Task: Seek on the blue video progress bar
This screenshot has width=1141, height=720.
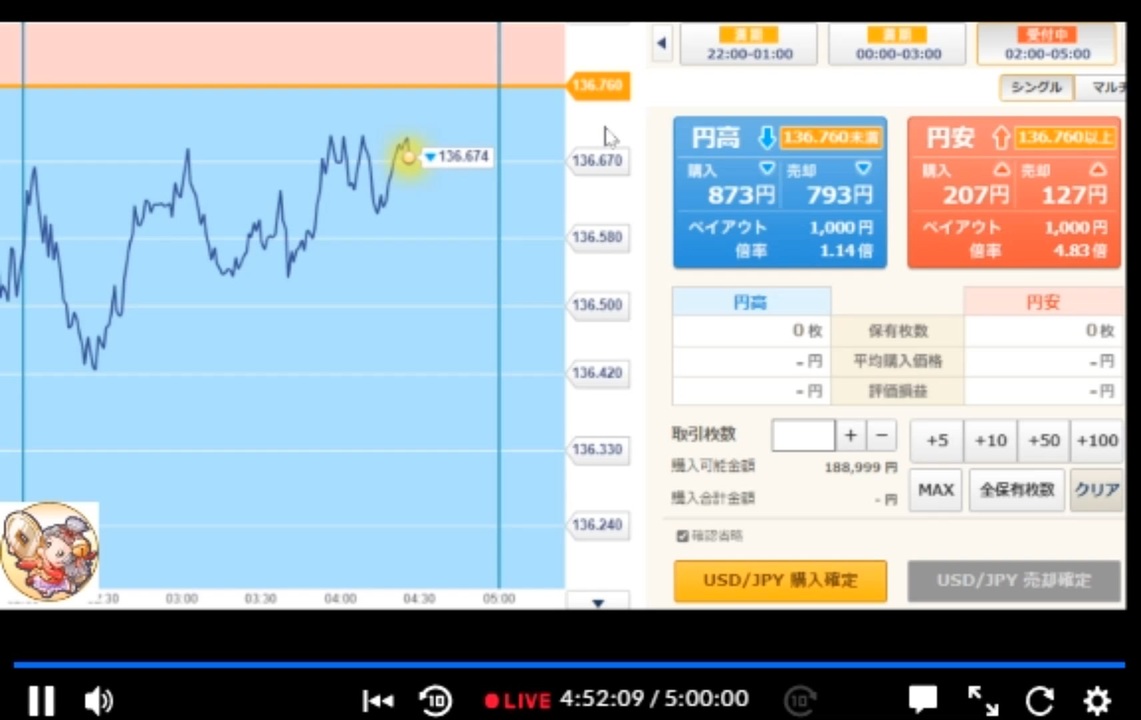Action: [x=569, y=665]
